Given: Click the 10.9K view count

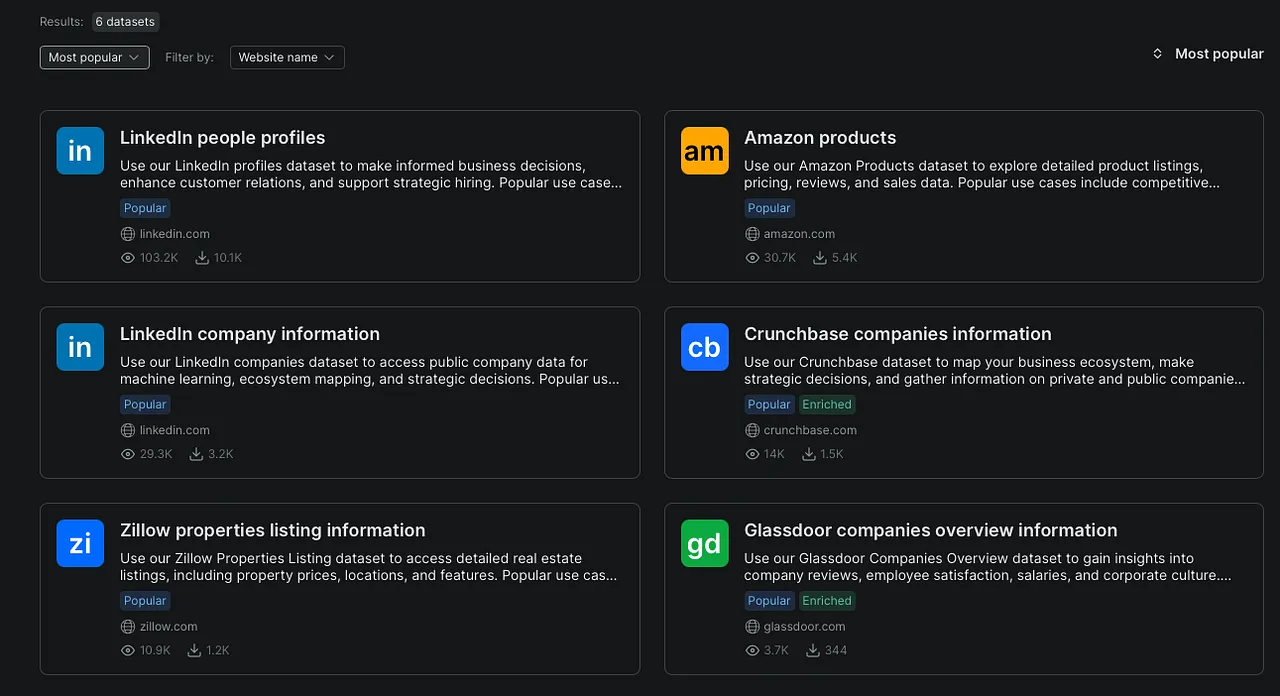Looking at the screenshot, I should (x=156, y=650).
